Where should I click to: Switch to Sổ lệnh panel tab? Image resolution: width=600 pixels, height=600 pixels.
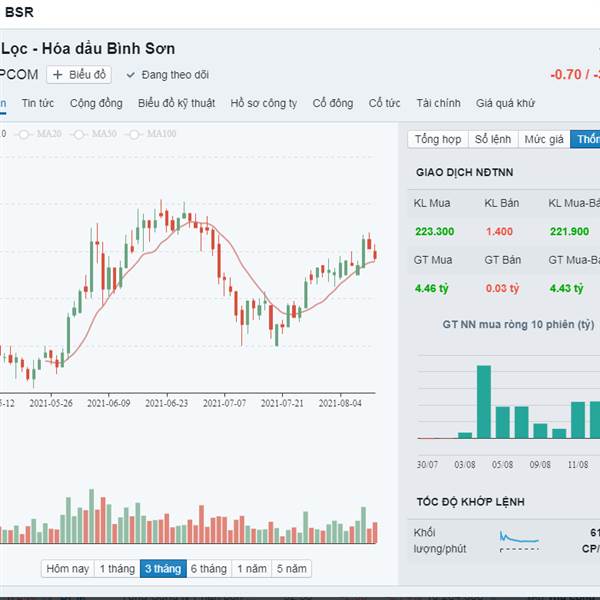(493, 139)
